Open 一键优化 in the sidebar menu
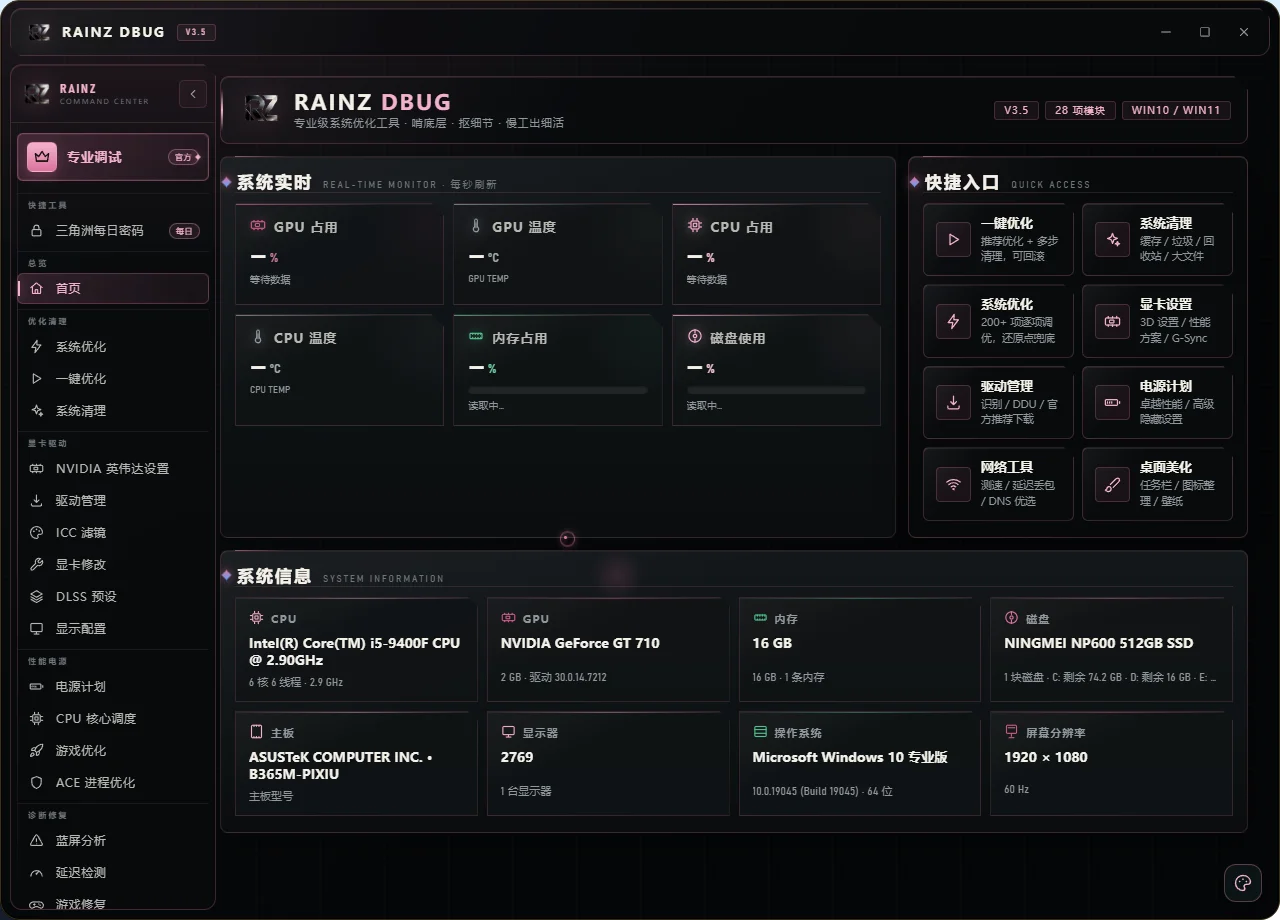The width and height of the screenshot is (1280, 920). 113,378
